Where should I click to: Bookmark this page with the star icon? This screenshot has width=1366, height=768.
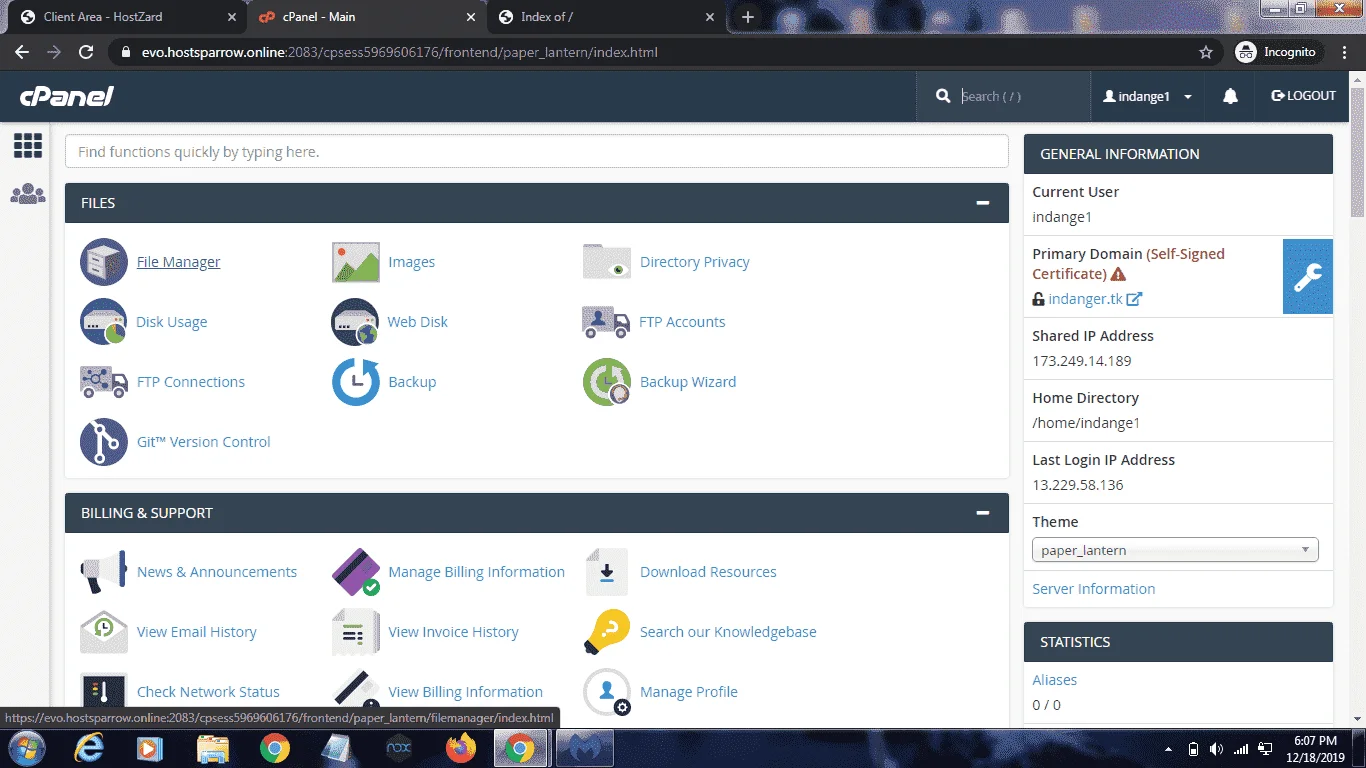[x=1206, y=52]
